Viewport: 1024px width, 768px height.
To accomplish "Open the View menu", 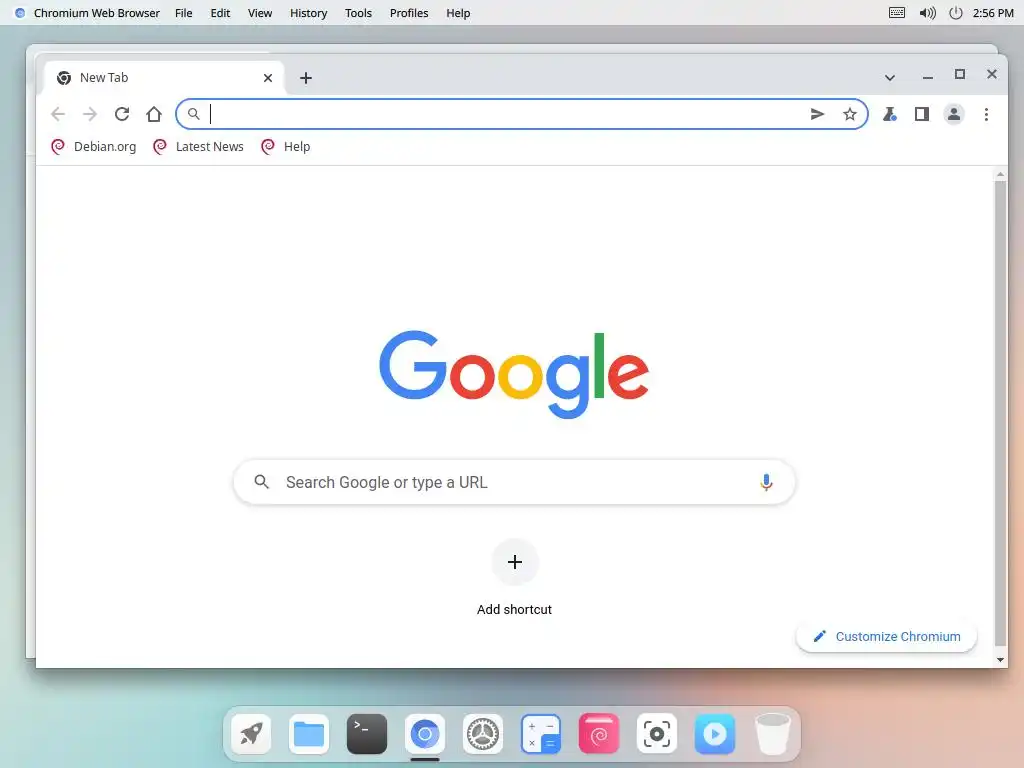I will point(260,13).
